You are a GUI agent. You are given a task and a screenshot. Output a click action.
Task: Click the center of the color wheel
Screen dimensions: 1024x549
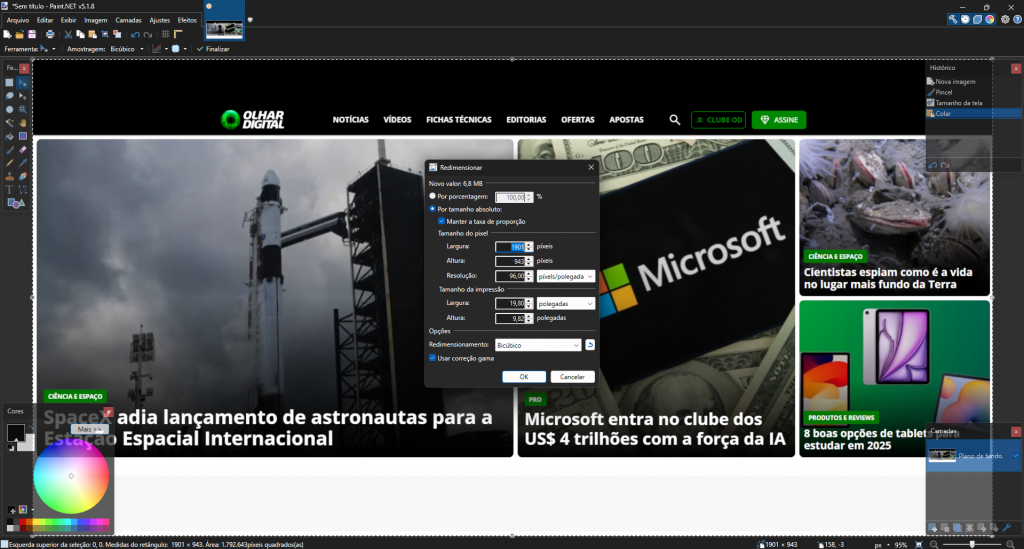click(x=71, y=476)
